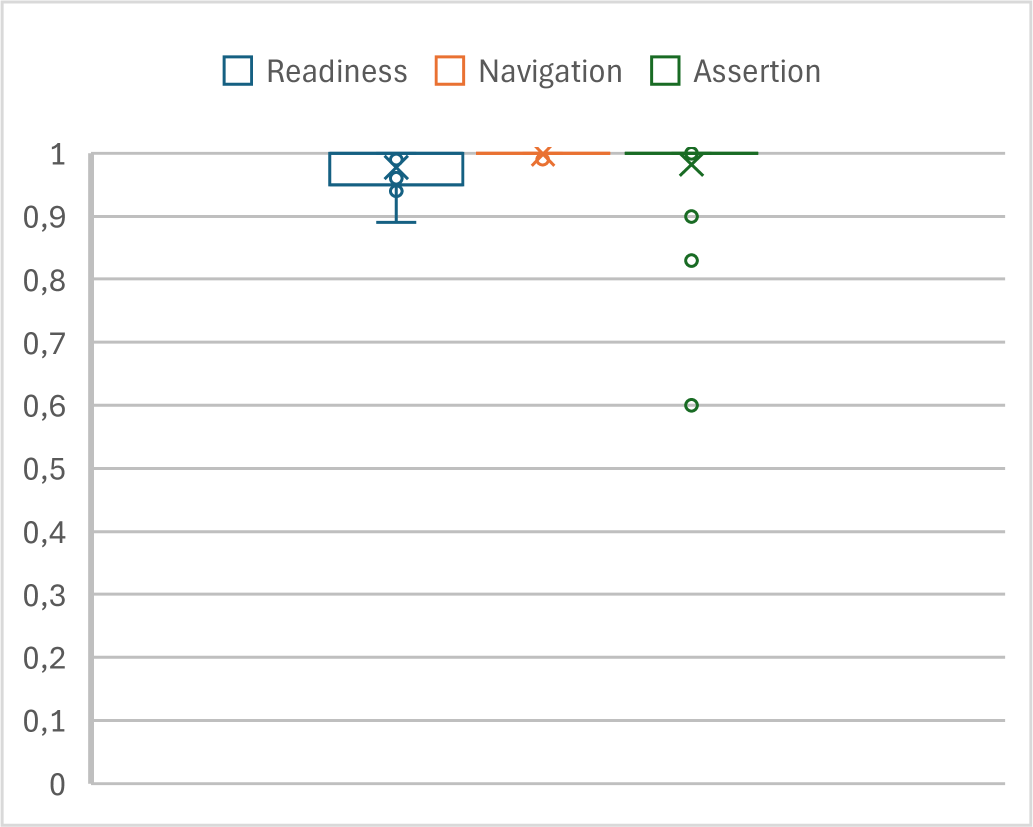Image resolution: width=1033 pixels, height=827 pixels.
Task: Select the Assertion legend label text
Action: [x=757, y=72]
